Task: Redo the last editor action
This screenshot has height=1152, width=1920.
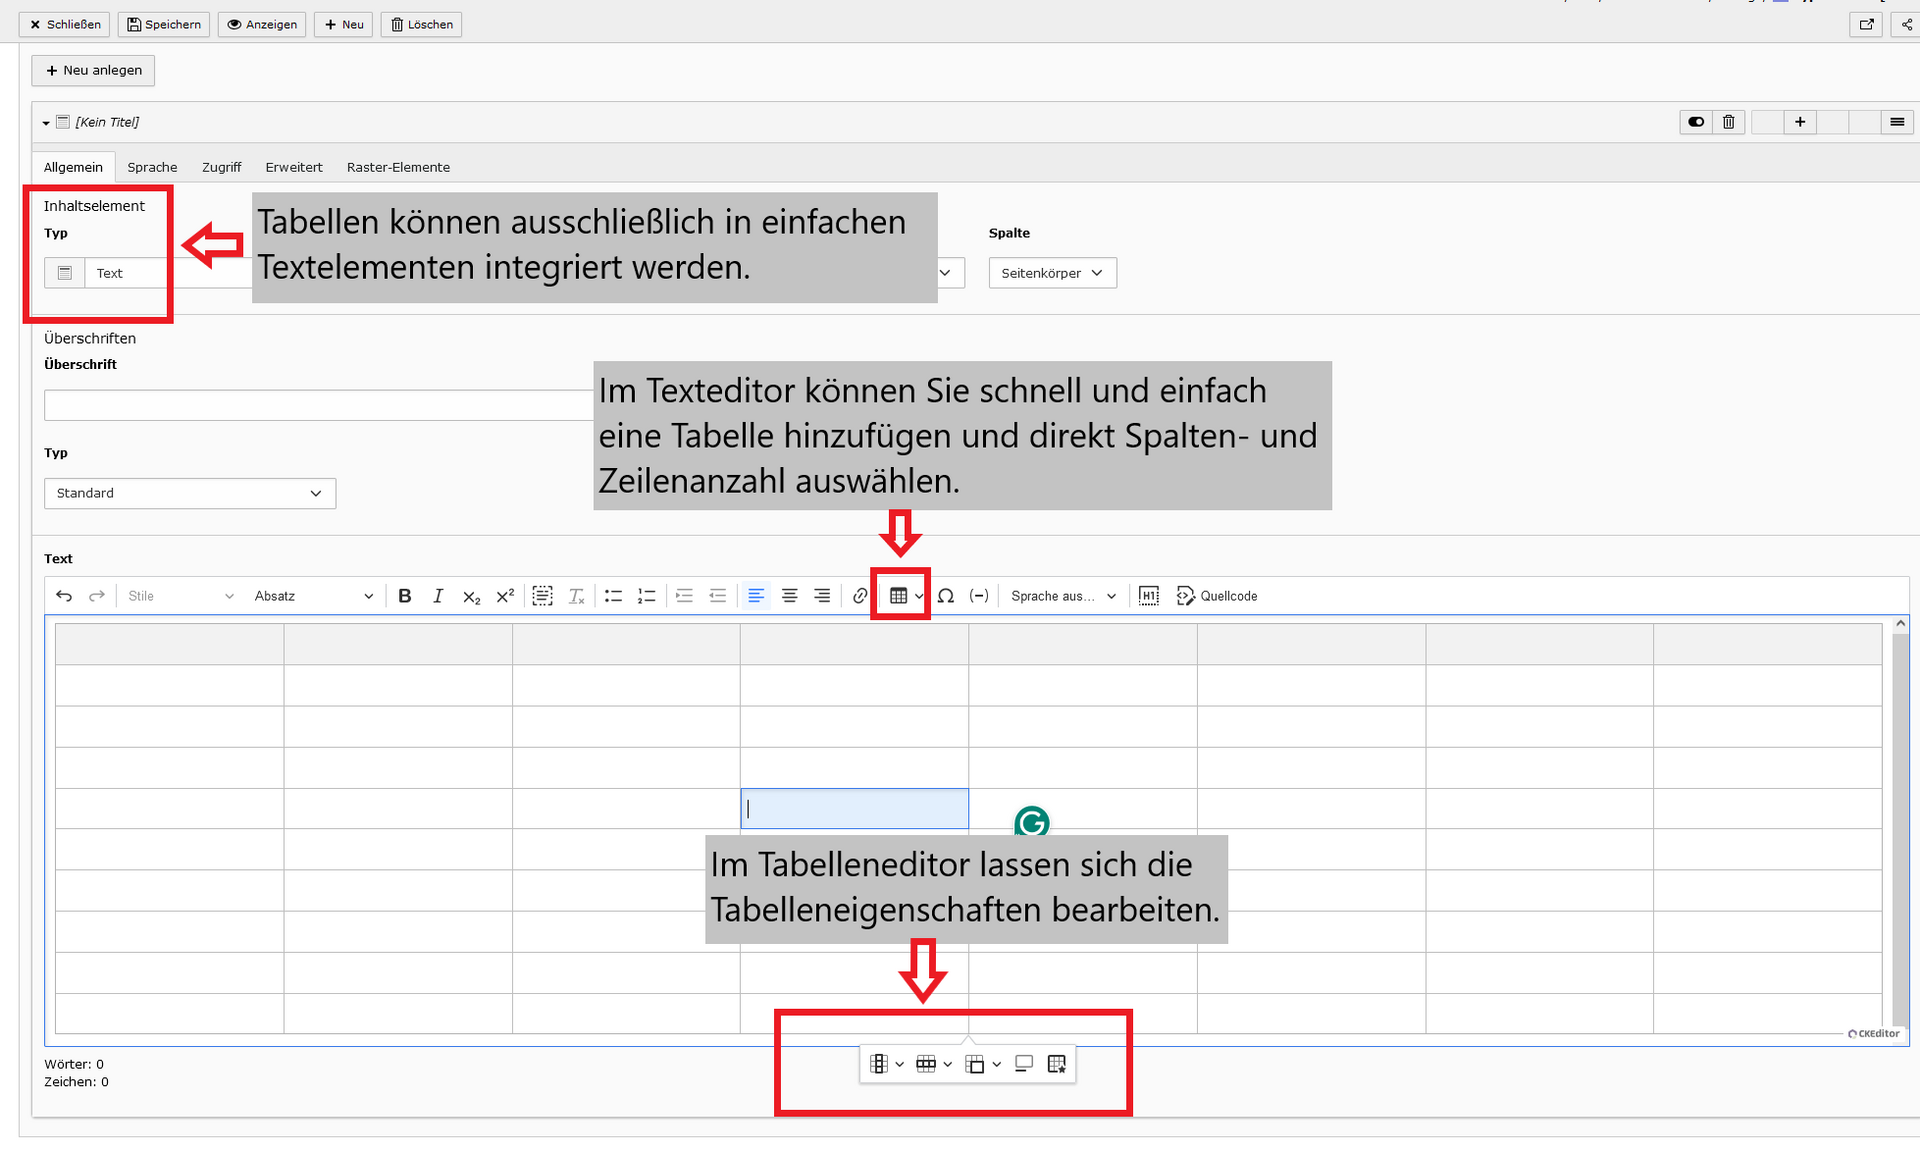Action: click(x=97, y=596)
